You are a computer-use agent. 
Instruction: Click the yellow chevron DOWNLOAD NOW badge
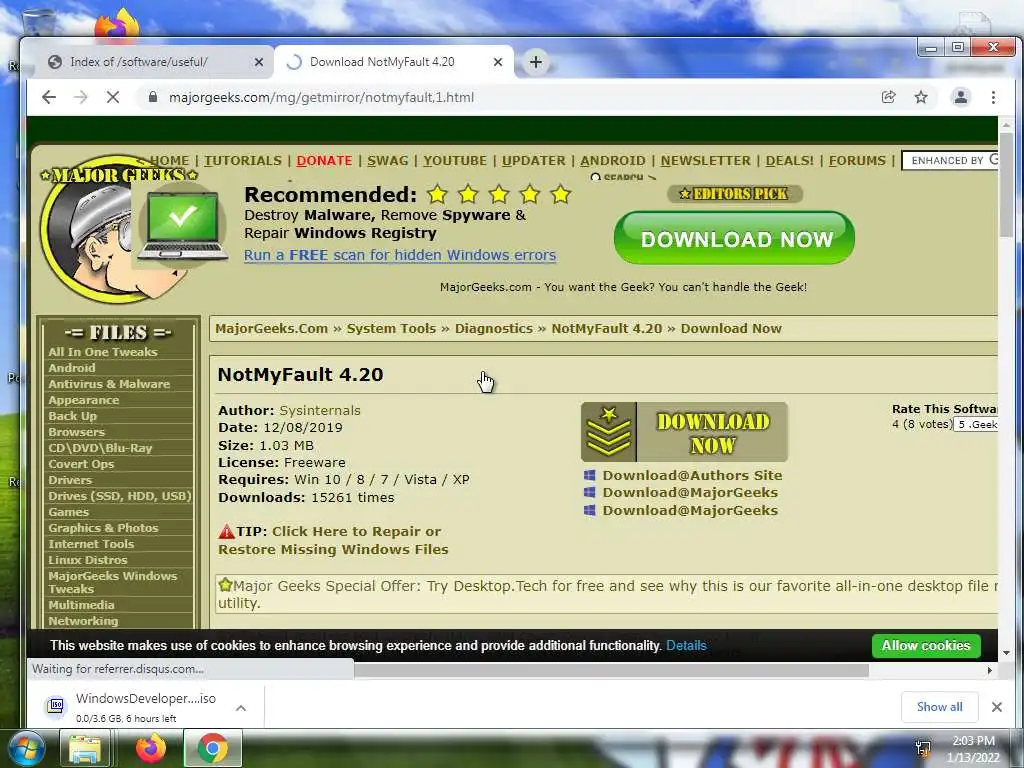coord(684,432)
